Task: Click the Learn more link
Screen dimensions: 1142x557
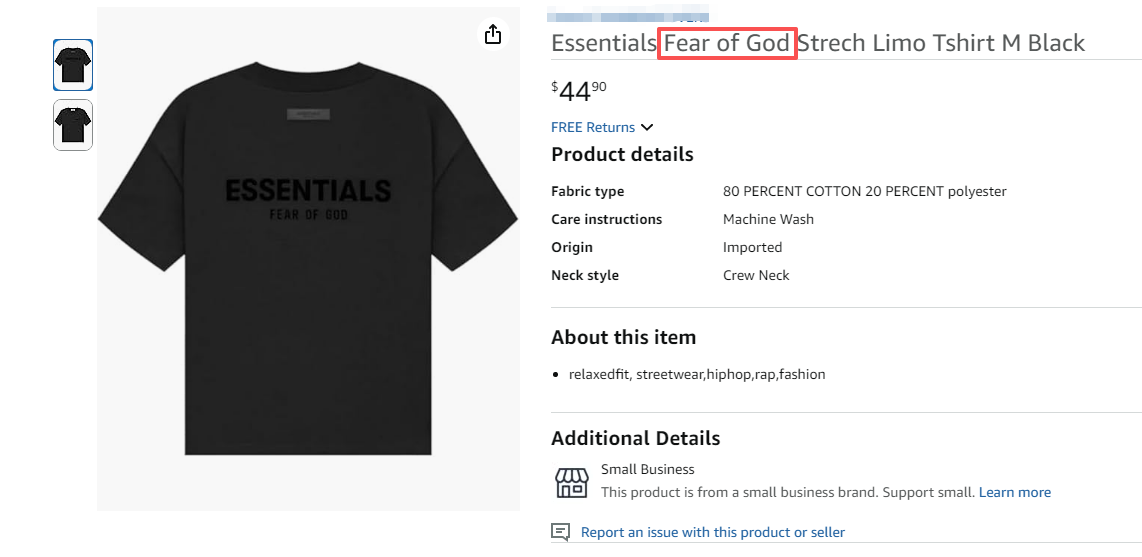Action: (1014, 492)
